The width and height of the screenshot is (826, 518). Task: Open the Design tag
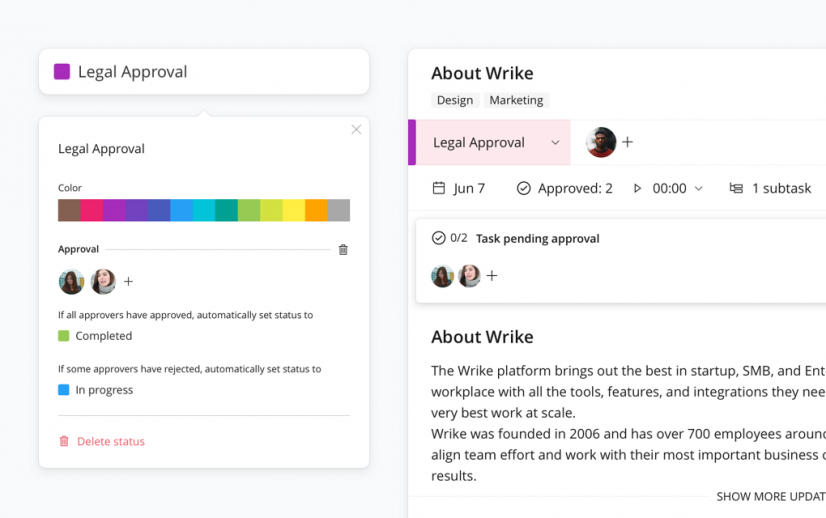tap(455, 100)
